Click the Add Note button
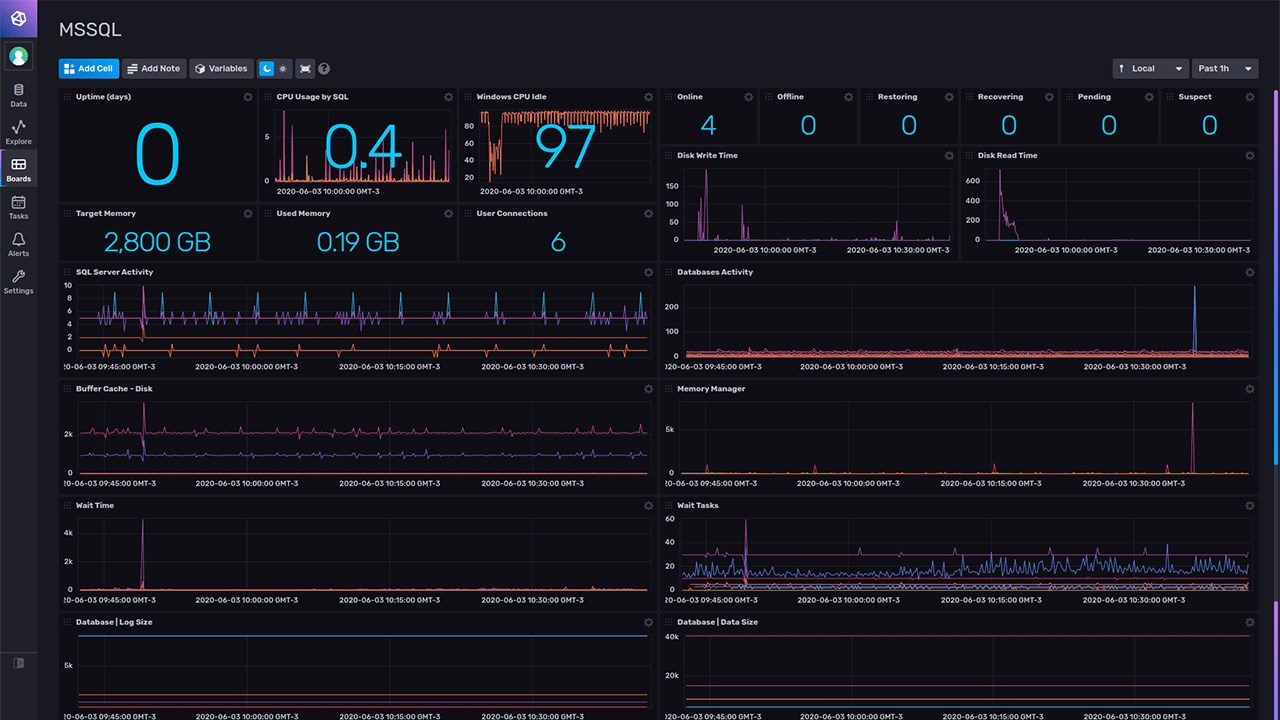Image resolution: width=1280 pixels, height=720 pixels. coord(154,69)
